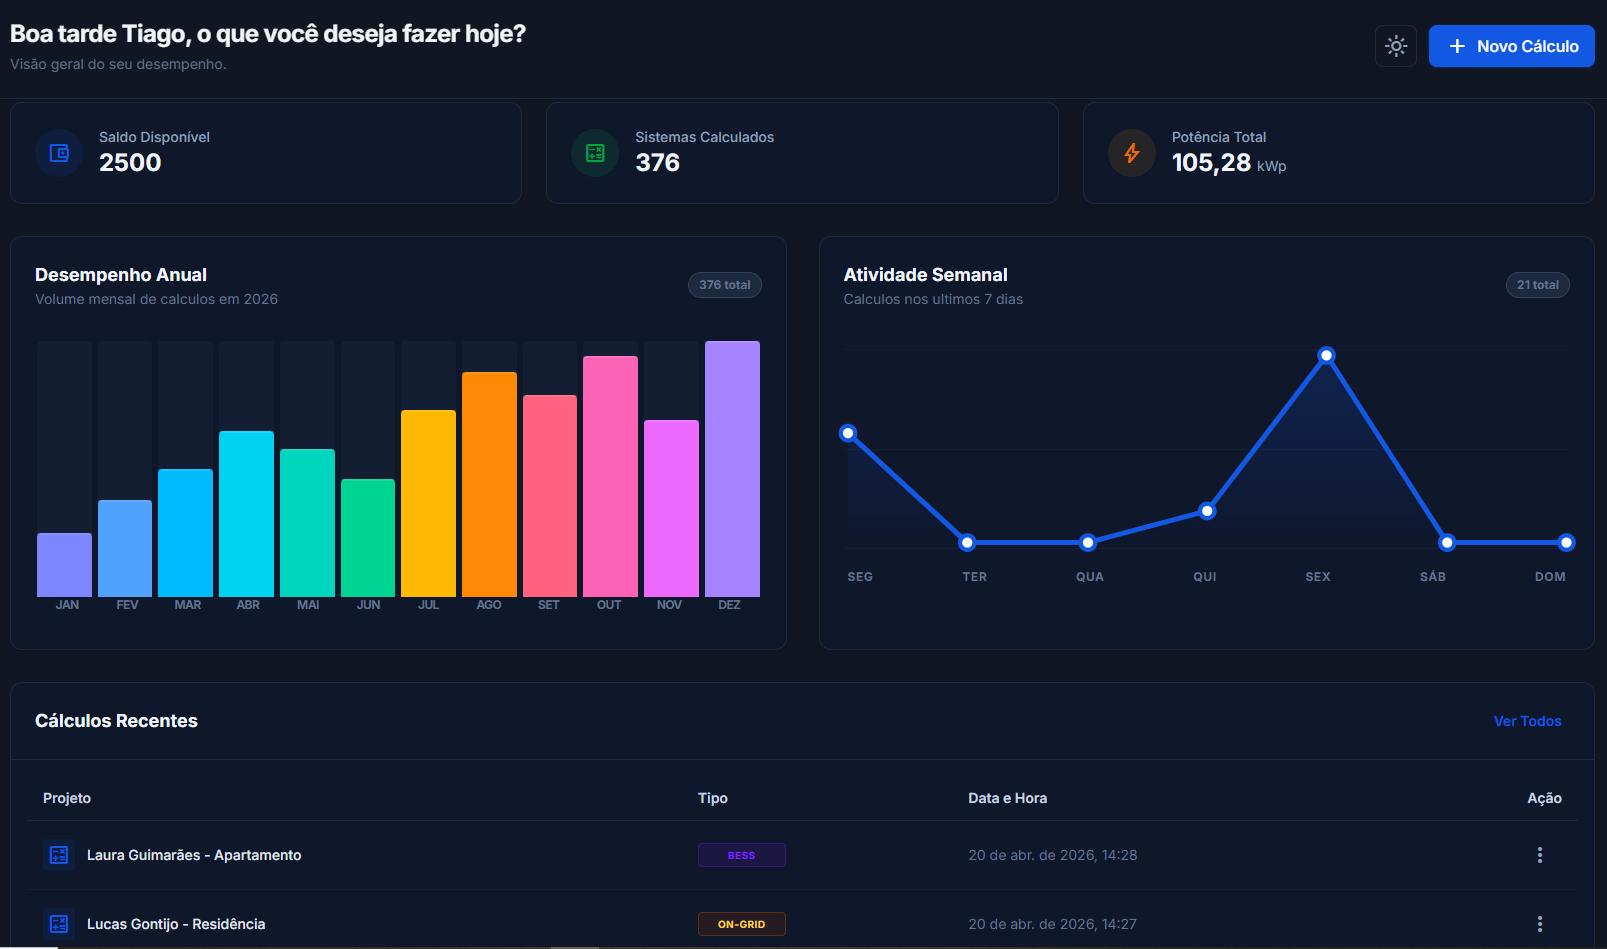Screen dimensions: 1607x949
Task: Toggle the light theme sun icon
Action: [1395, 46]
